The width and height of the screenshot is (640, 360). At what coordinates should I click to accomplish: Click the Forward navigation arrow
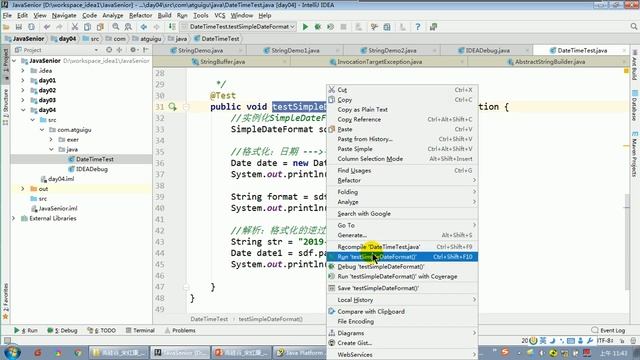coord(156,27)
